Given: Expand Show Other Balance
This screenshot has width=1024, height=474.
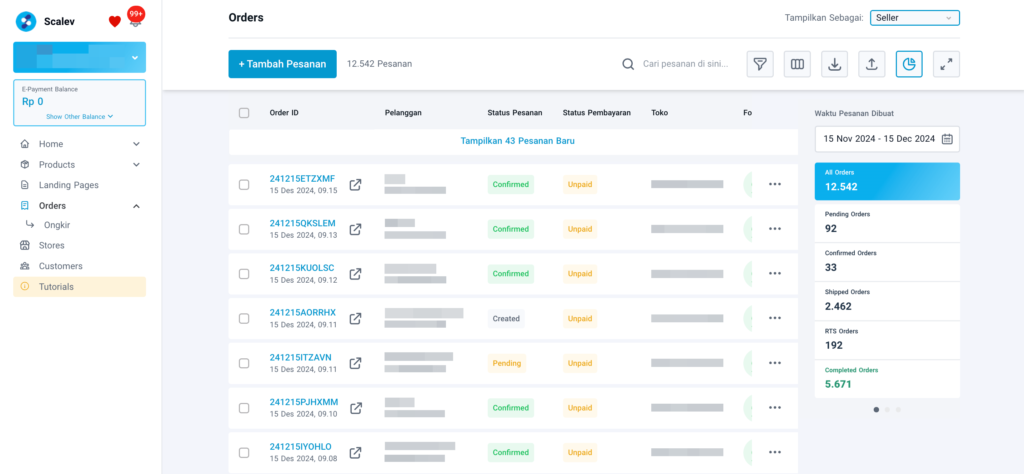Looking at the screenshot, I should 80,116.
